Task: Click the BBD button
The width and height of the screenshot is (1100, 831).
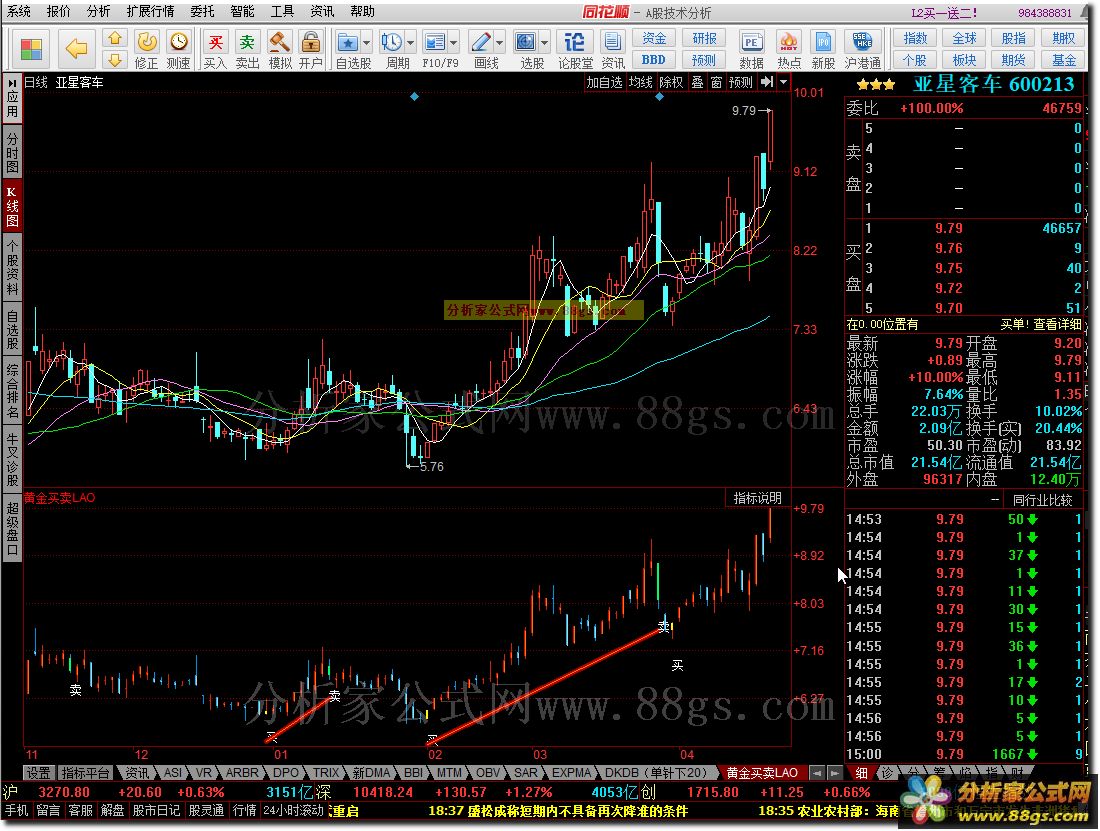Action: click(655, 60)
